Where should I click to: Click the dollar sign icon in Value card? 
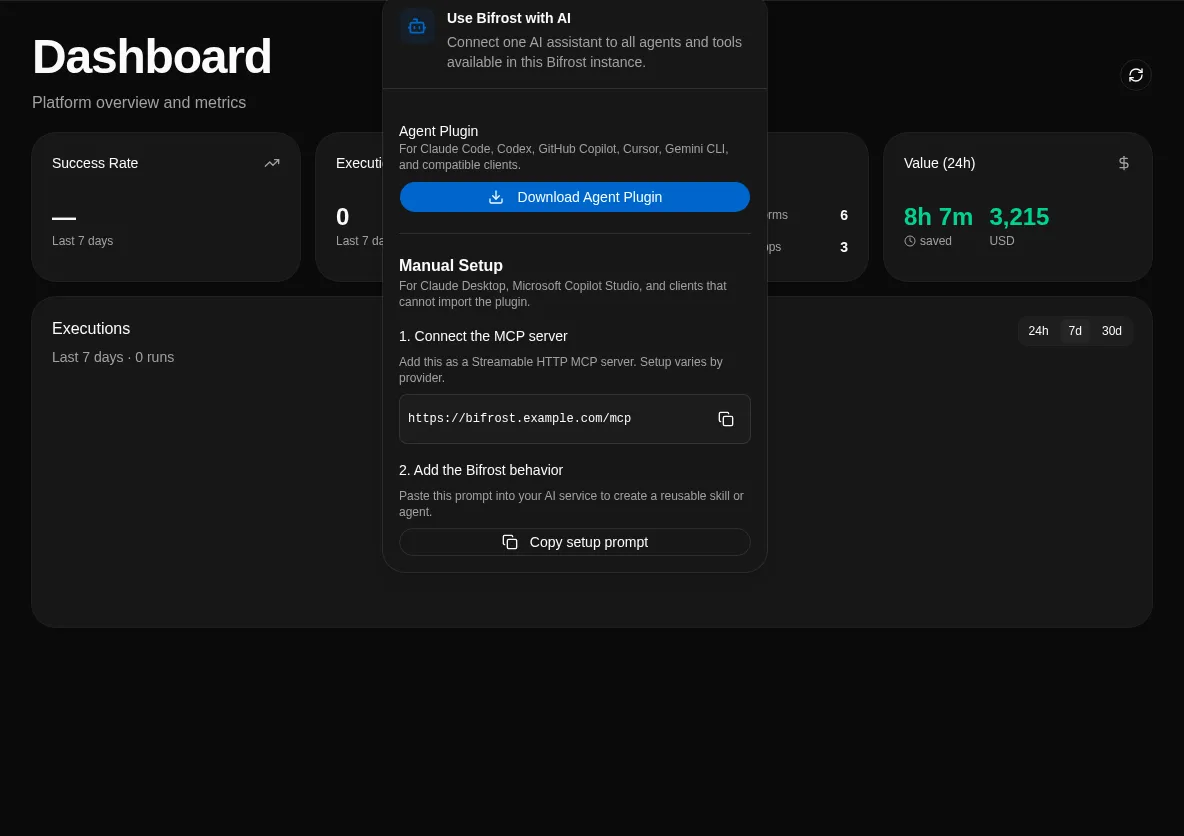coord(1124,163)
